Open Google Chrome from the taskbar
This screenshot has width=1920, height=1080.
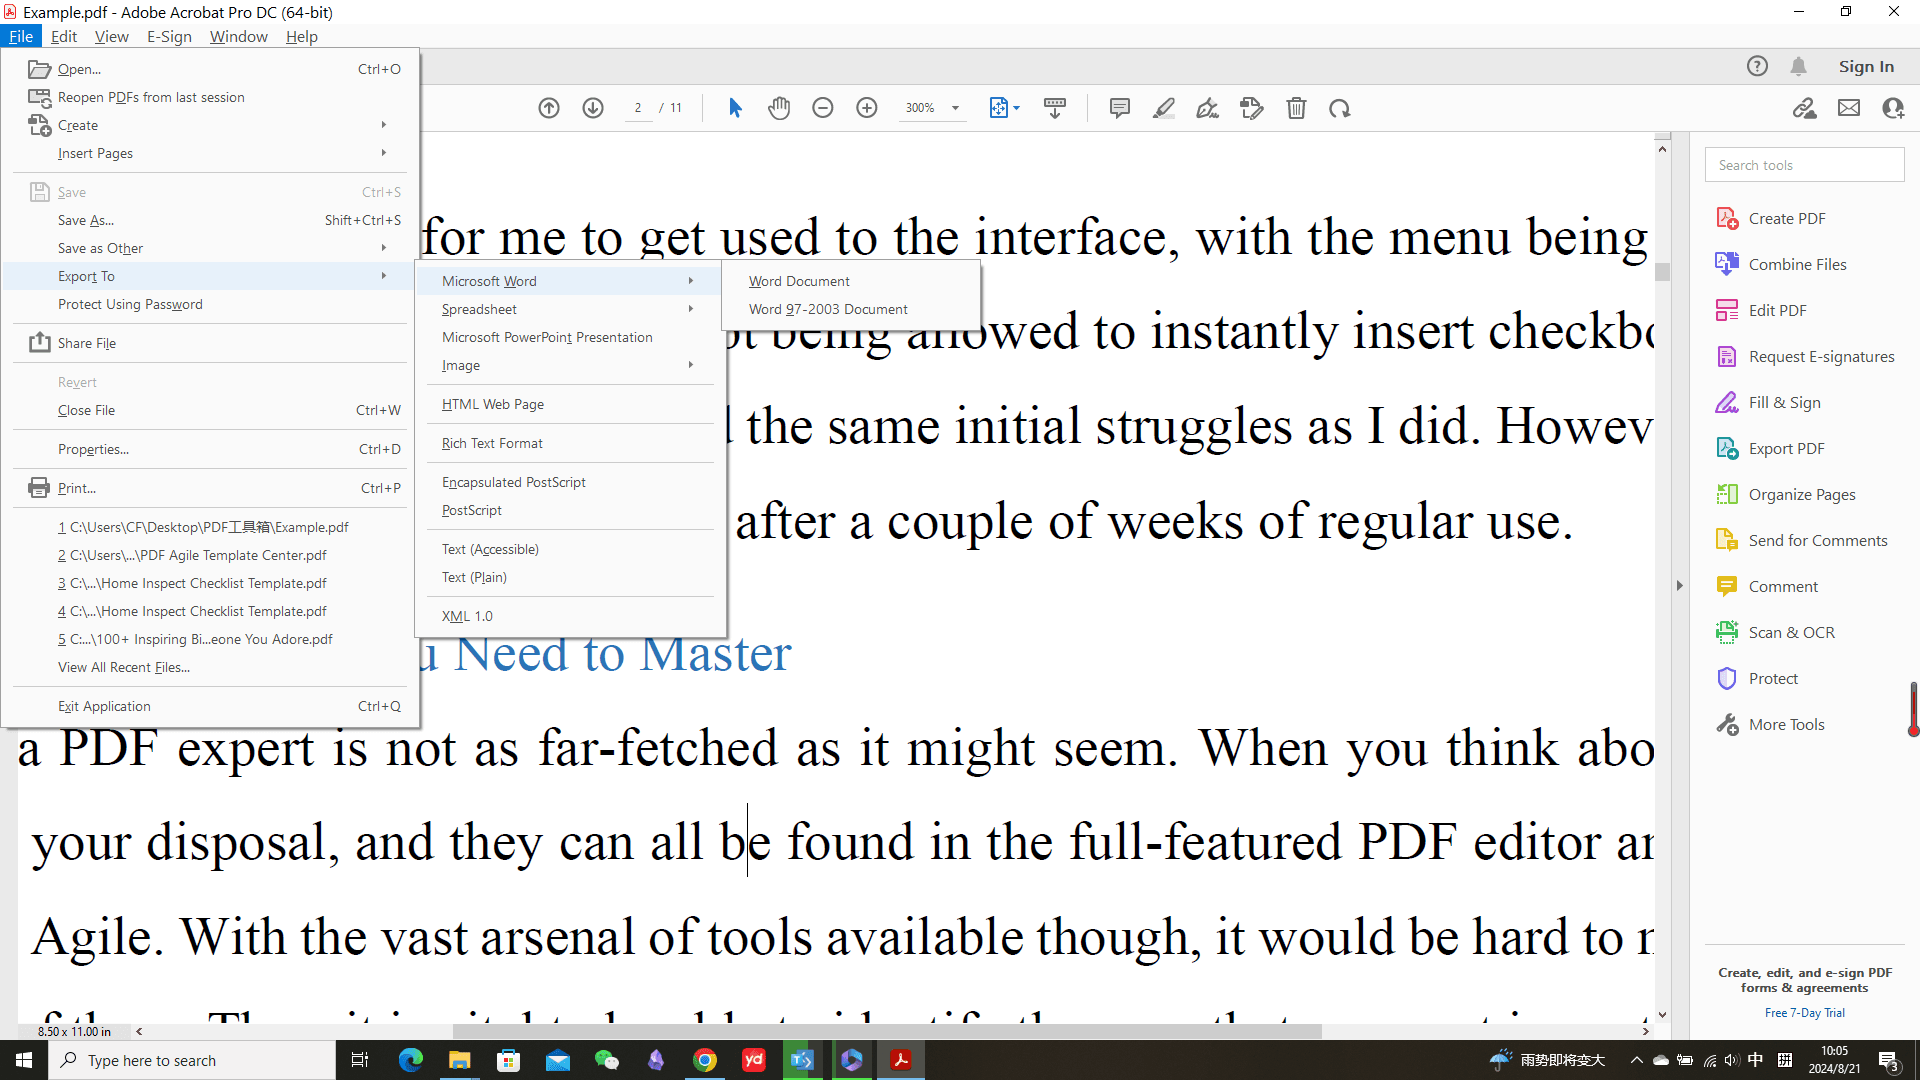705,1059
